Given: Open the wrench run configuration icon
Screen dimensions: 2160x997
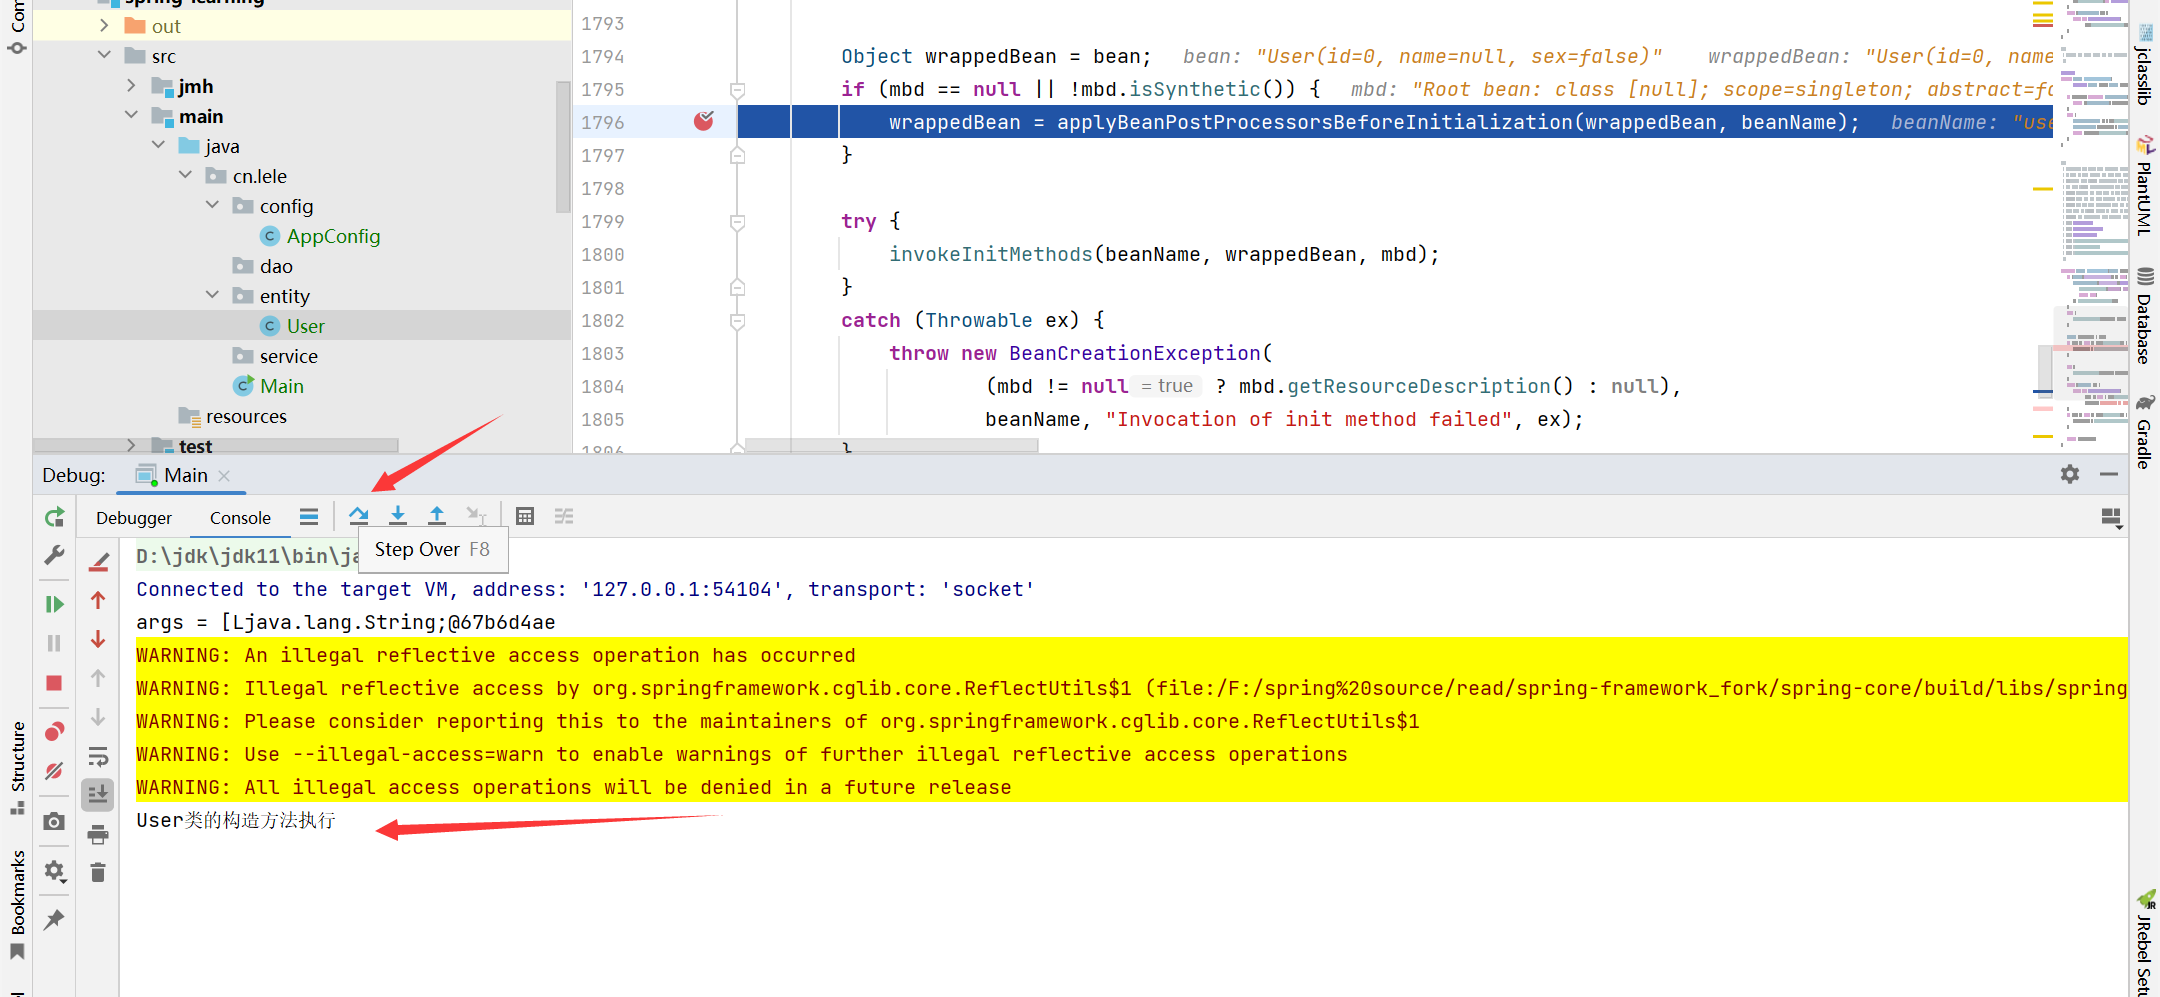Looking at the screenshot, I should coord(54,555).
